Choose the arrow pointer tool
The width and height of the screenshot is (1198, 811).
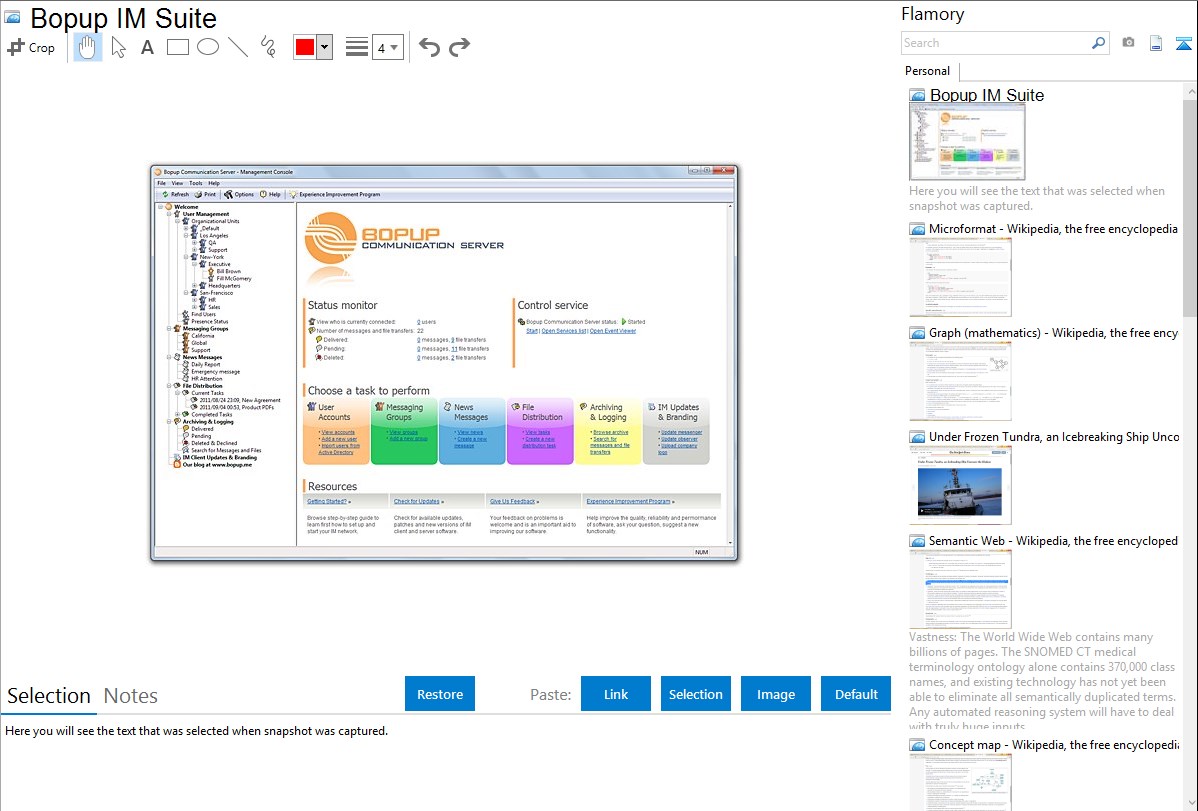[x=118, y=47]
